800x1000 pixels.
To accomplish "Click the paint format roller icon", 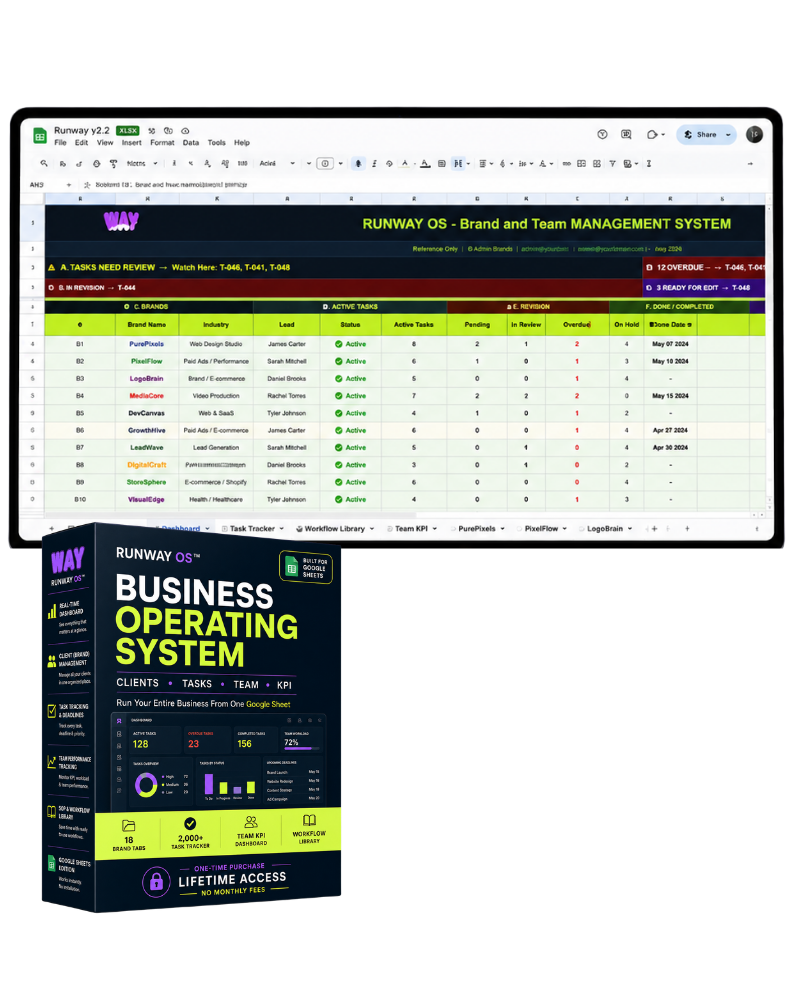I will point(114,164).
